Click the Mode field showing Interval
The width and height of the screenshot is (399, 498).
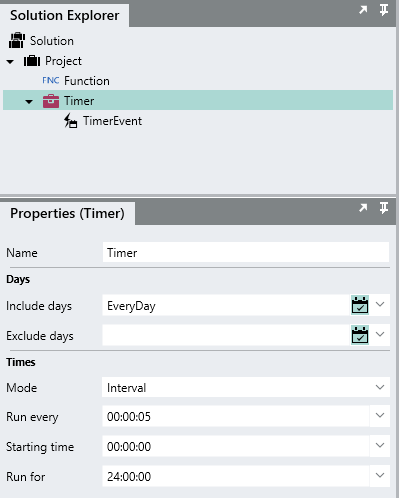click(246, 387)
